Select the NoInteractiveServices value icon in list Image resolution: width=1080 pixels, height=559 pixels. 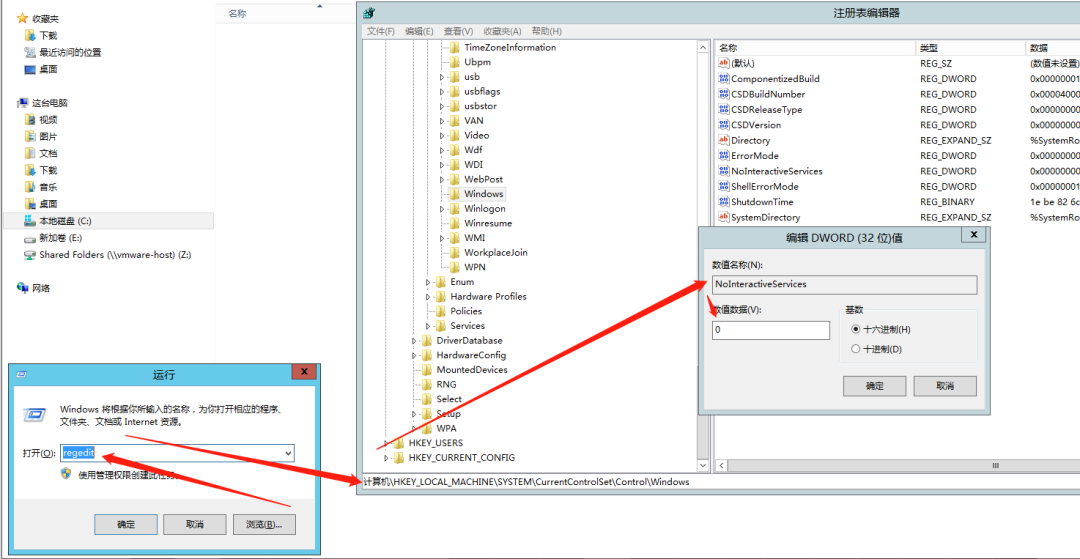click(724, 171)
